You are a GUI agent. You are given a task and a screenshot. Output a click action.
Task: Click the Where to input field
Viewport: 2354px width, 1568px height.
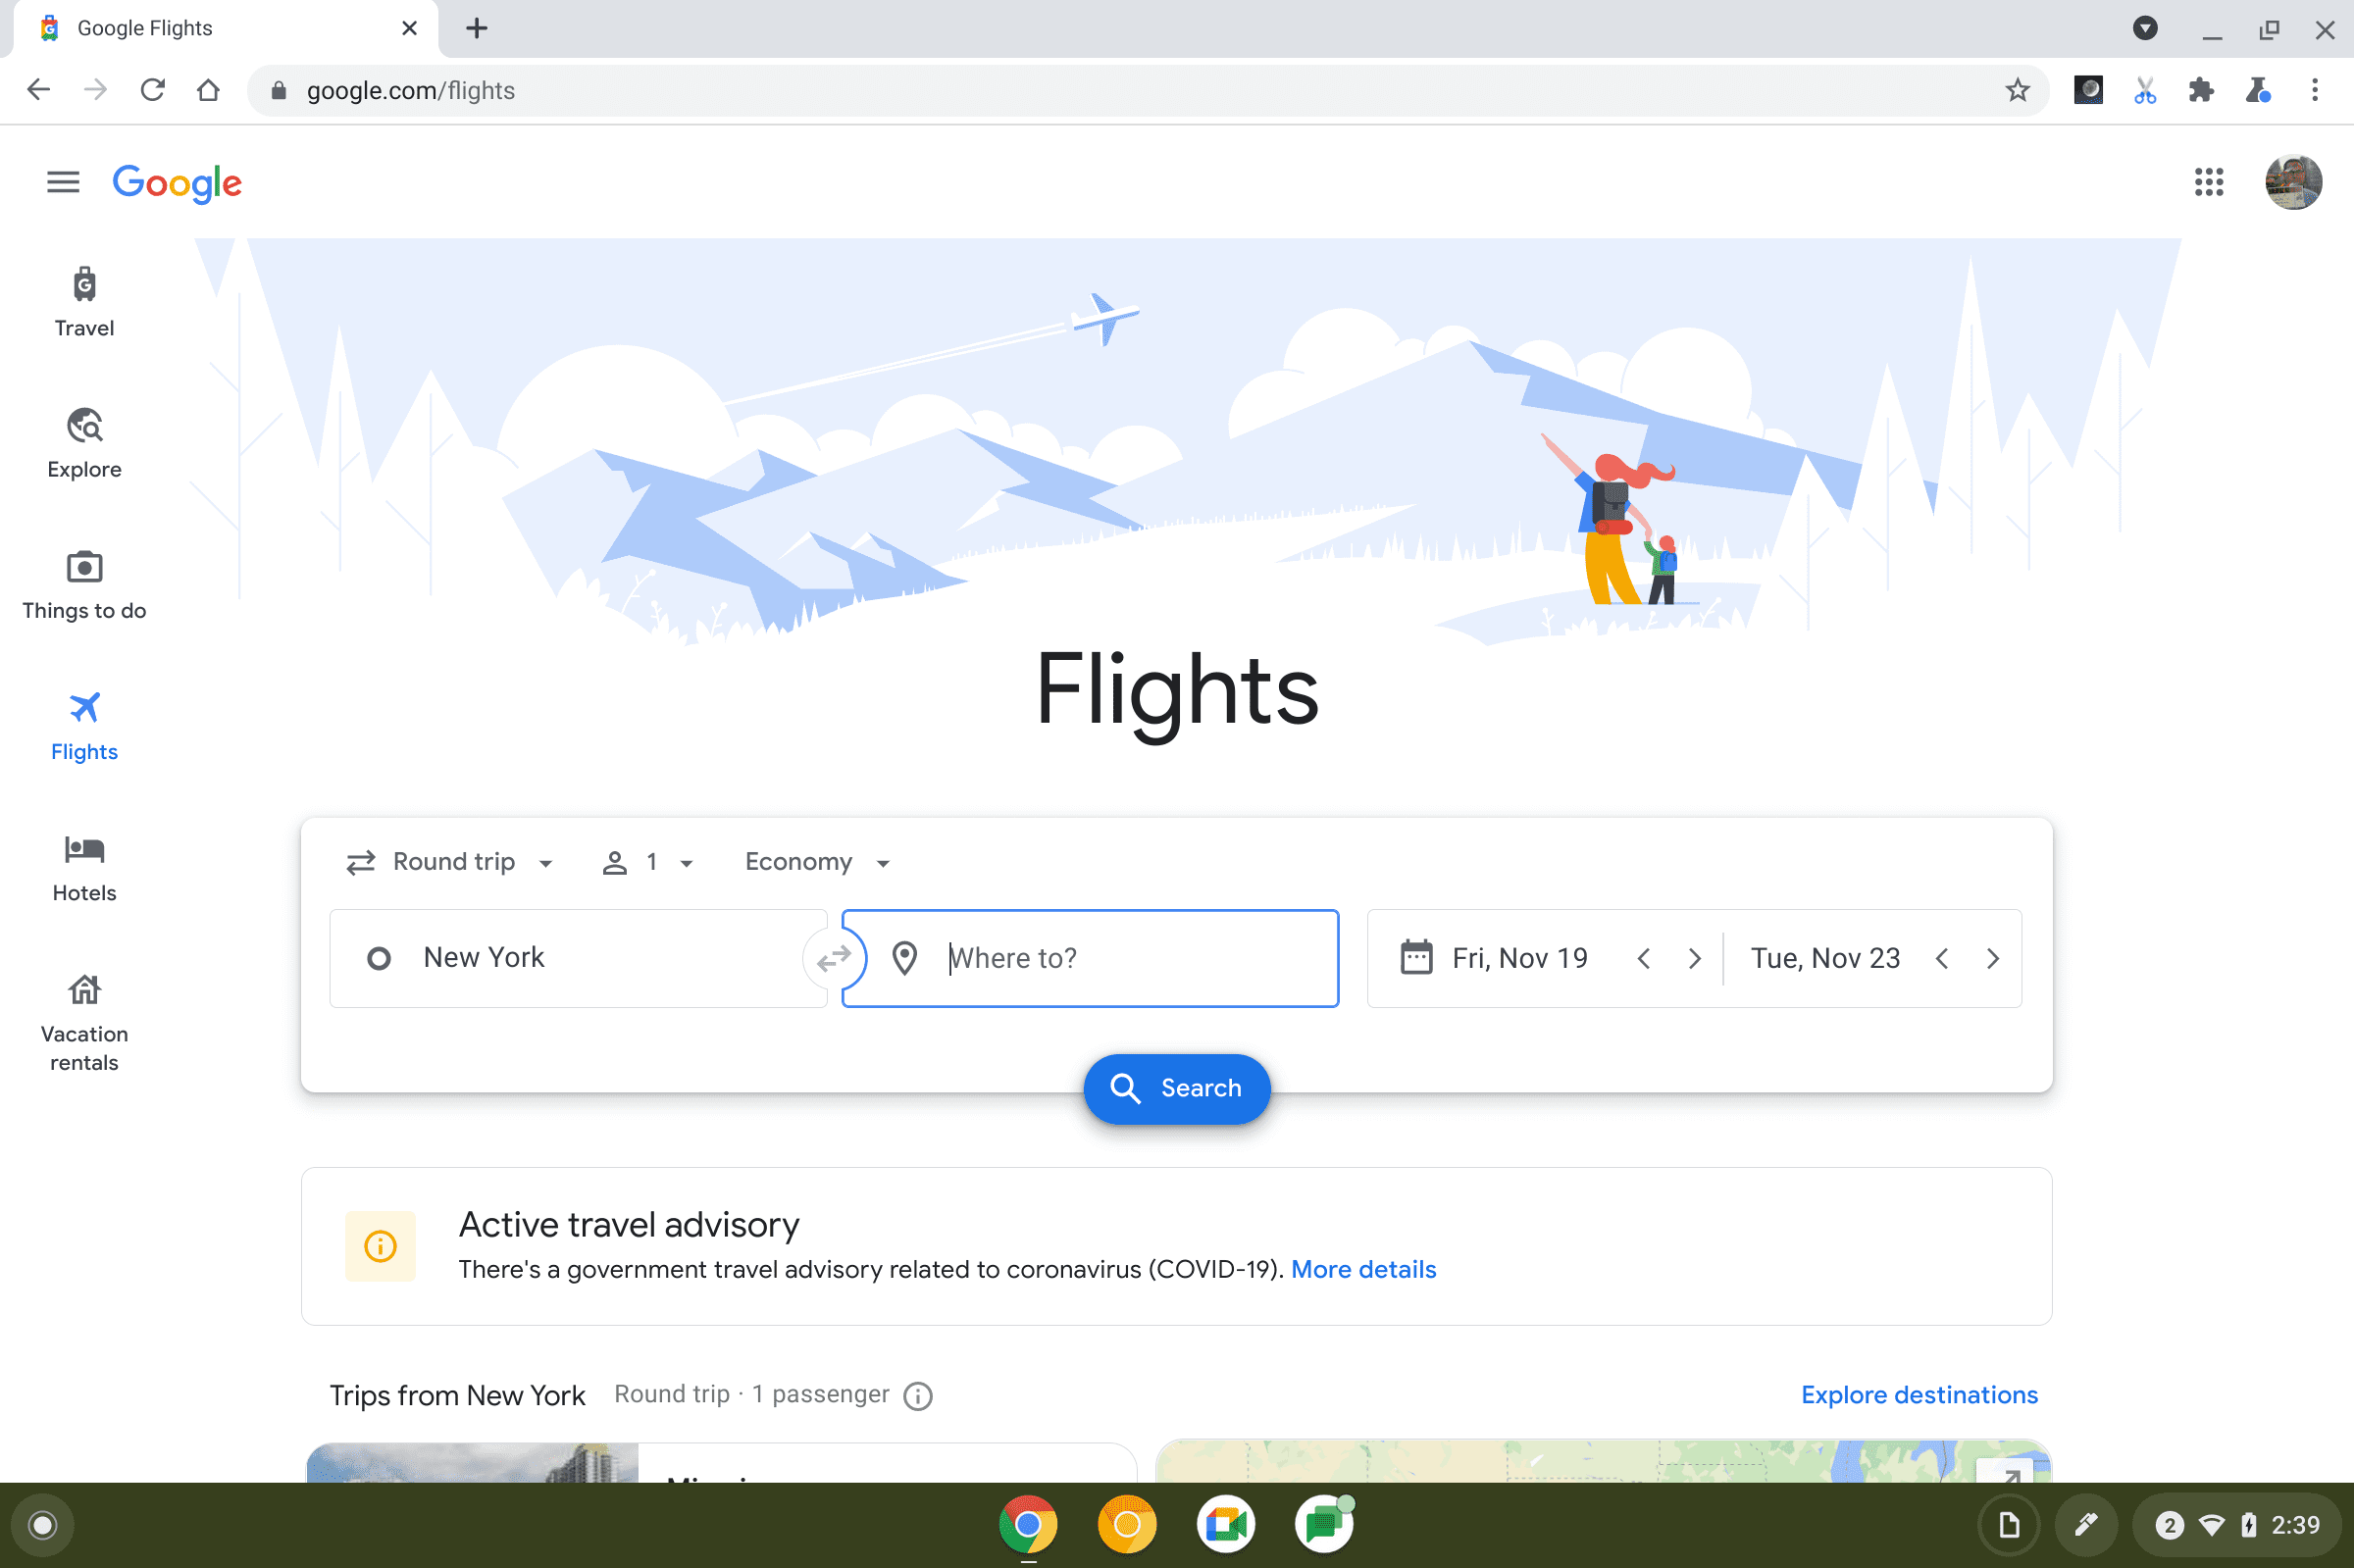[1091, 957]
